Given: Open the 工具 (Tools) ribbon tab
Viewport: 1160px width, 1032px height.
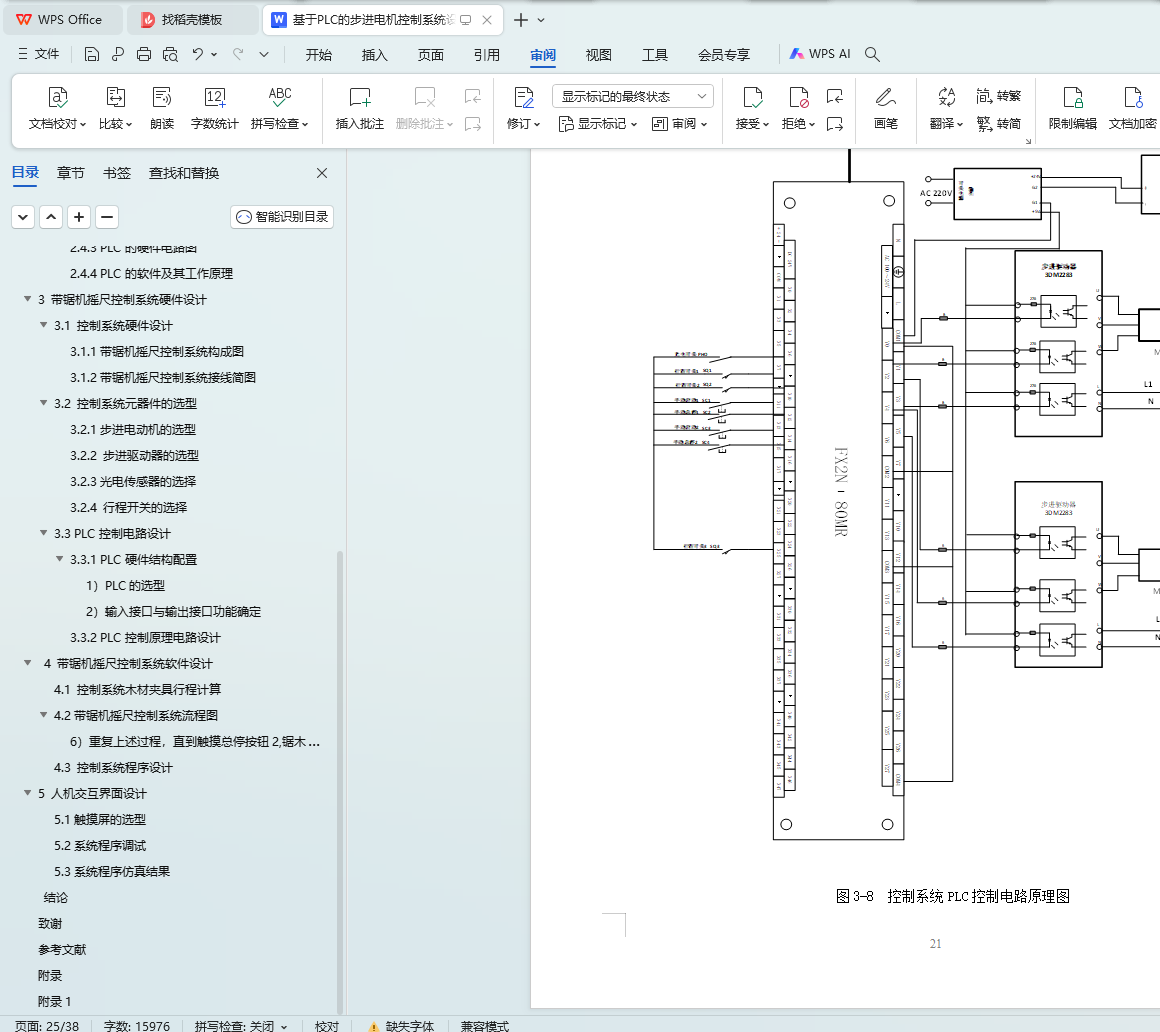Looking at the screenshot, I should pos(655,55).
